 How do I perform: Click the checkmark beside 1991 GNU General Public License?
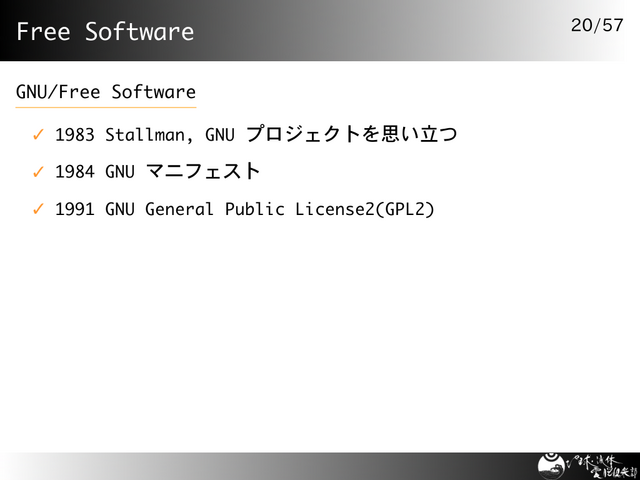[37, 209]
